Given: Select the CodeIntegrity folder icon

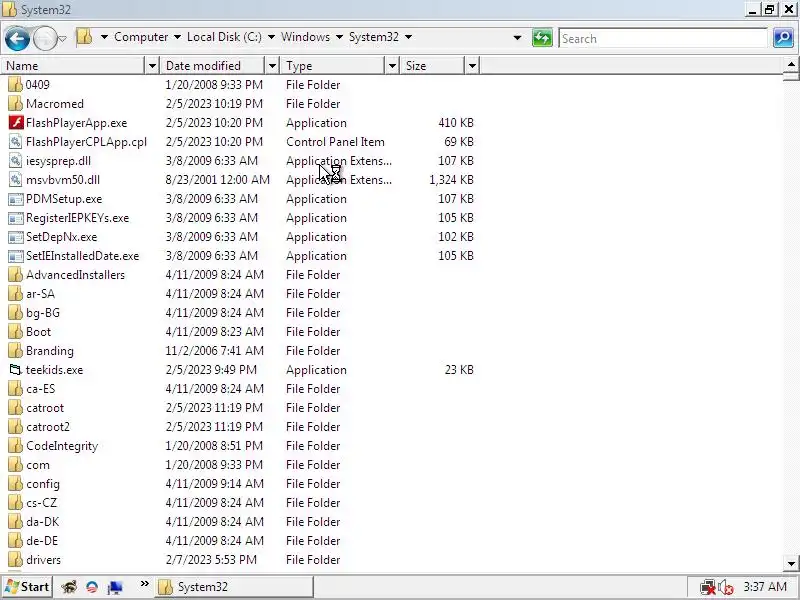Looking at the screenshot, I should tap(16, 445).
